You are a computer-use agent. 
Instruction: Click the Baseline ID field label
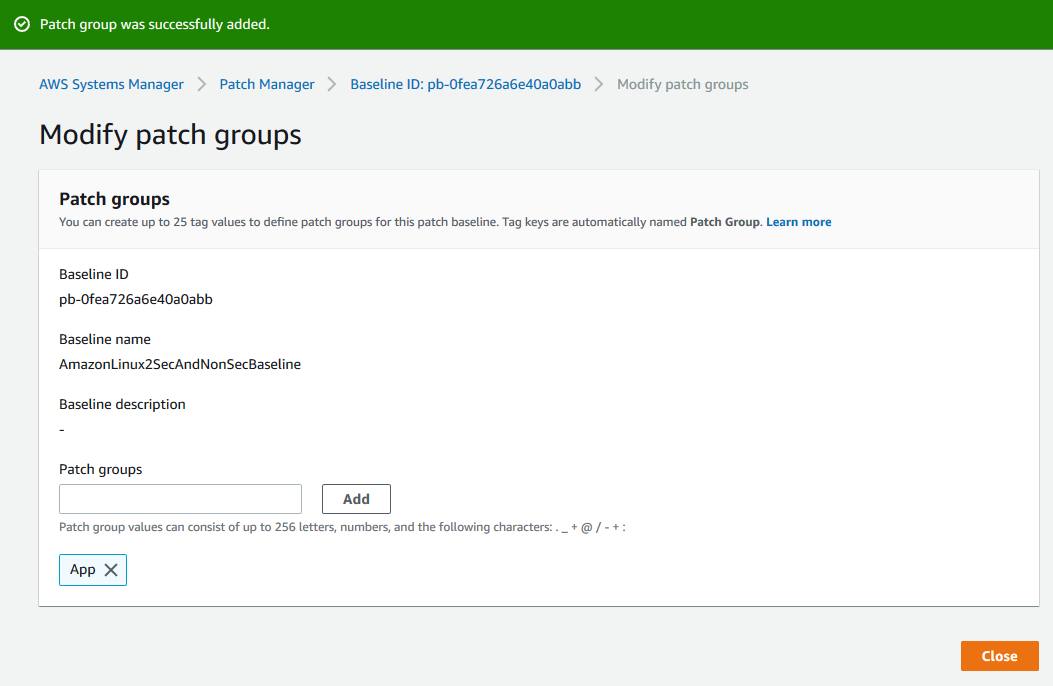coord(94,274)
